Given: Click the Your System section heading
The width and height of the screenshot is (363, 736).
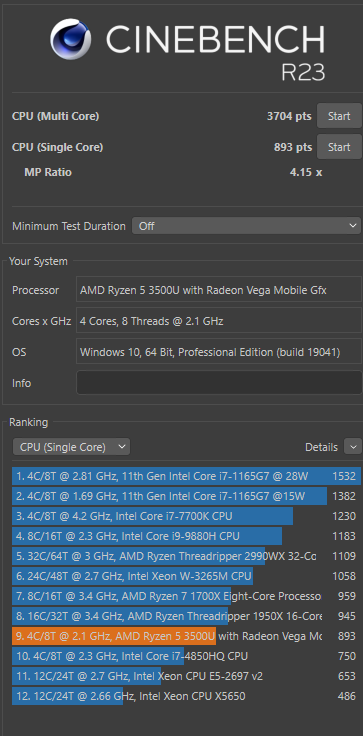Looking at the screenshot, I should click(x=38, y=261).
